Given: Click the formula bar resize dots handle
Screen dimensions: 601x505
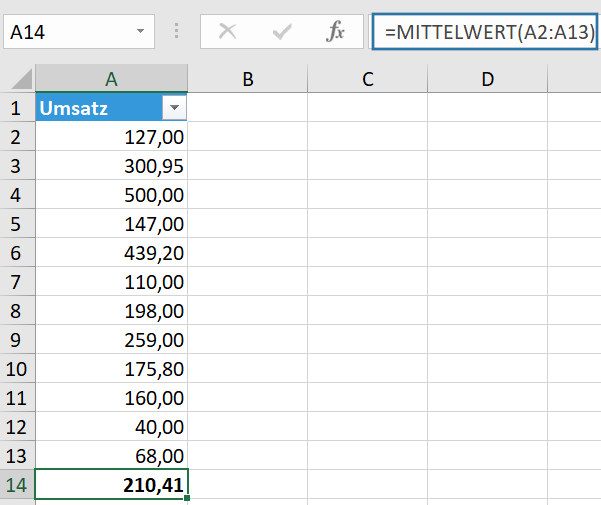Looking at the screenshot, I should coord(176,31).
